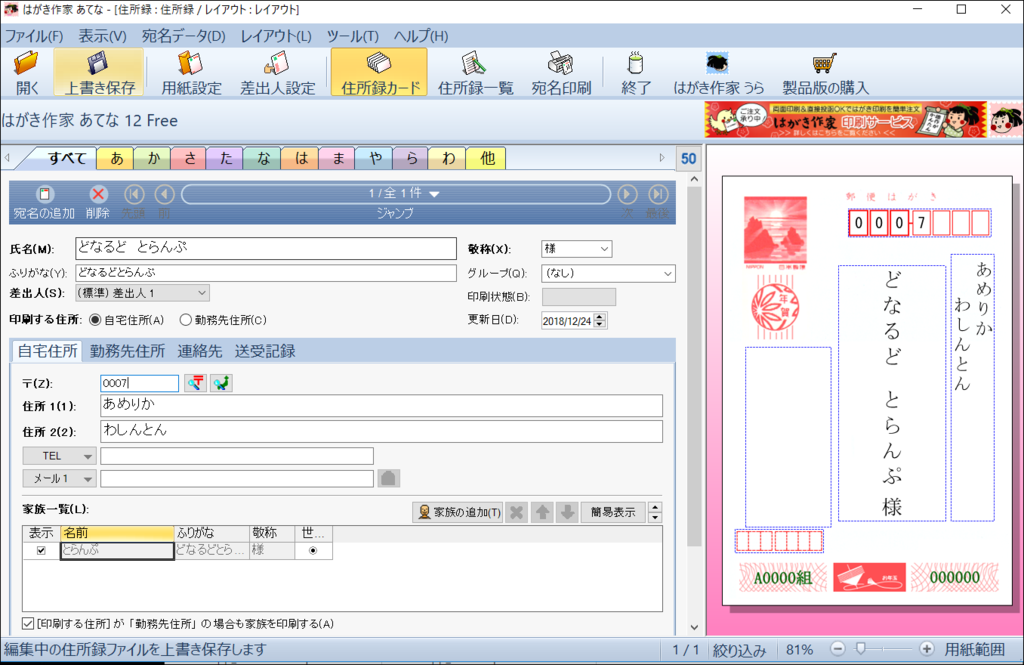Open the 住所録一覧 list view
The image size is (1024, 665).
pyautogui.click(x=475, y=72)
